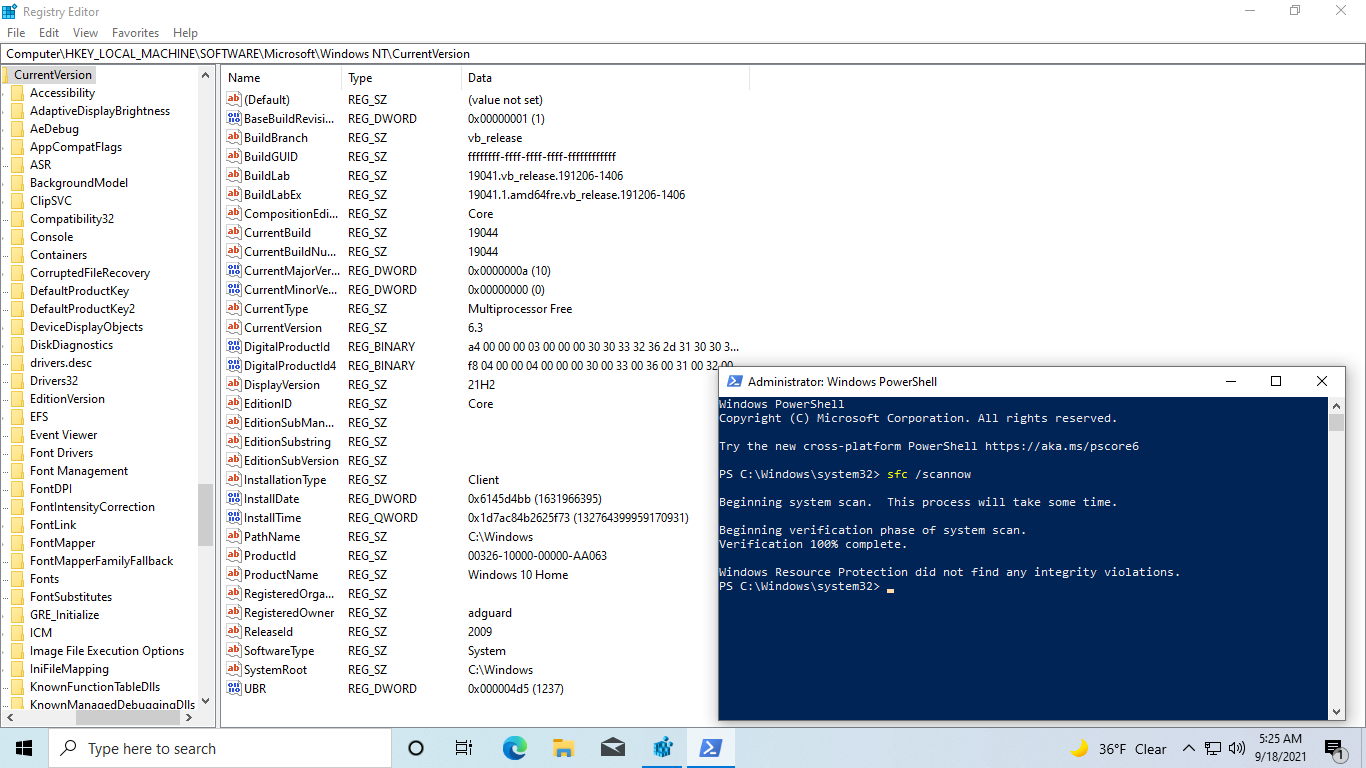Select the IniFileMapping key

[69, 669]
